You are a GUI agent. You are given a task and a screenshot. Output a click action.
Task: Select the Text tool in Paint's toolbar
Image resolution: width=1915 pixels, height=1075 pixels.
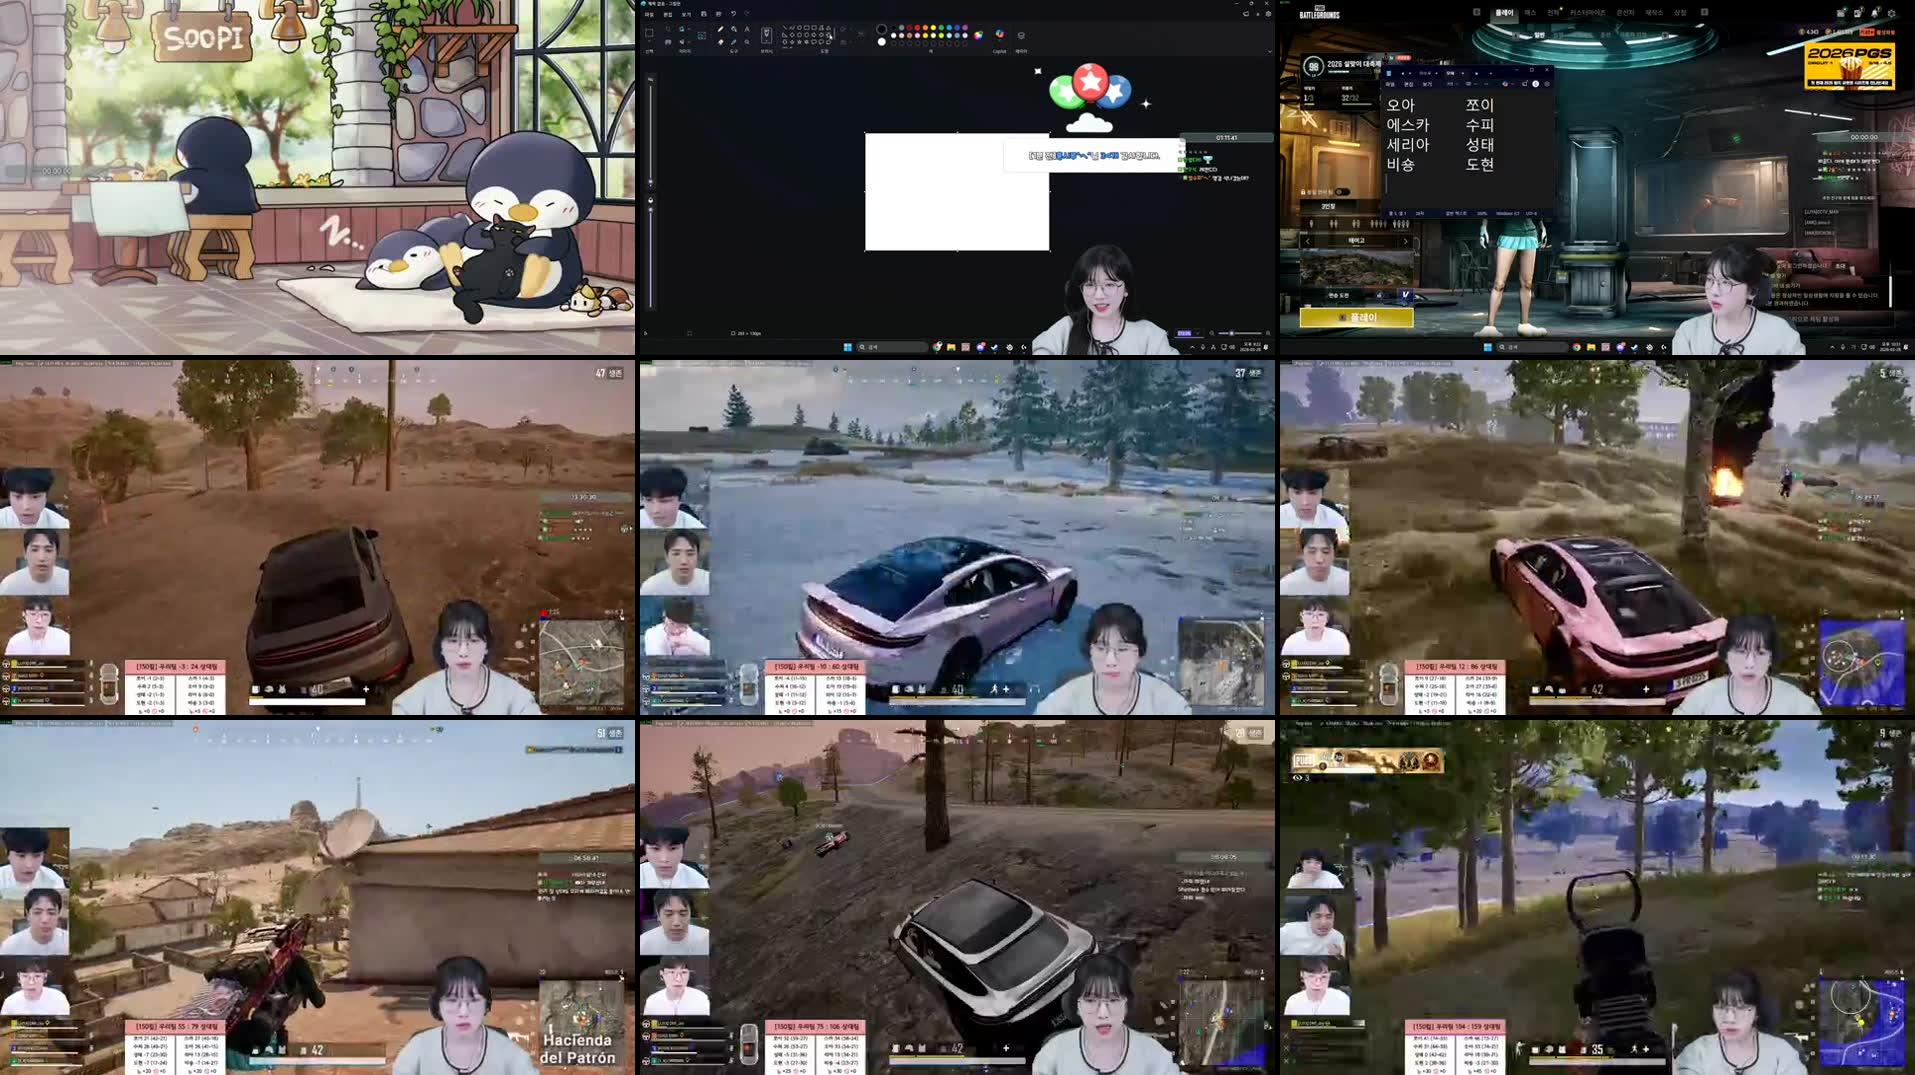point(747,29)
